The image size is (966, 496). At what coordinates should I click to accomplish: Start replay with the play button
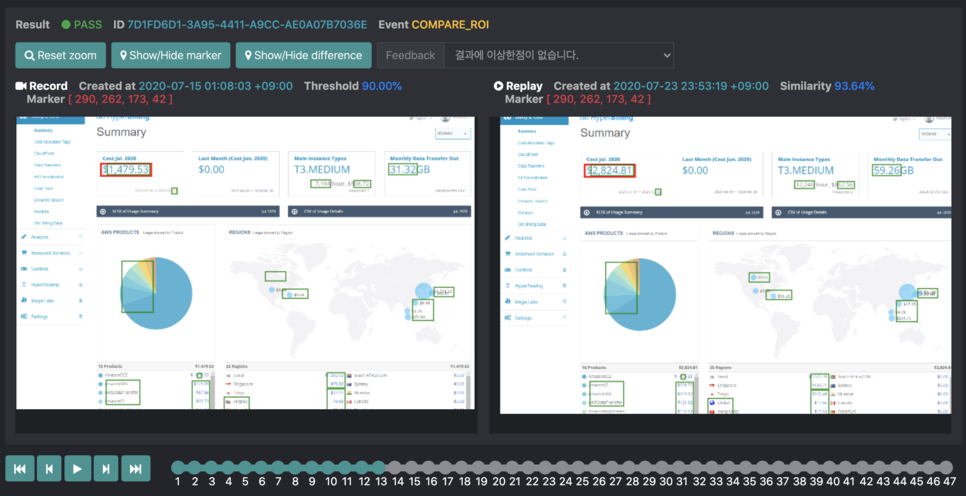(78, 469)
